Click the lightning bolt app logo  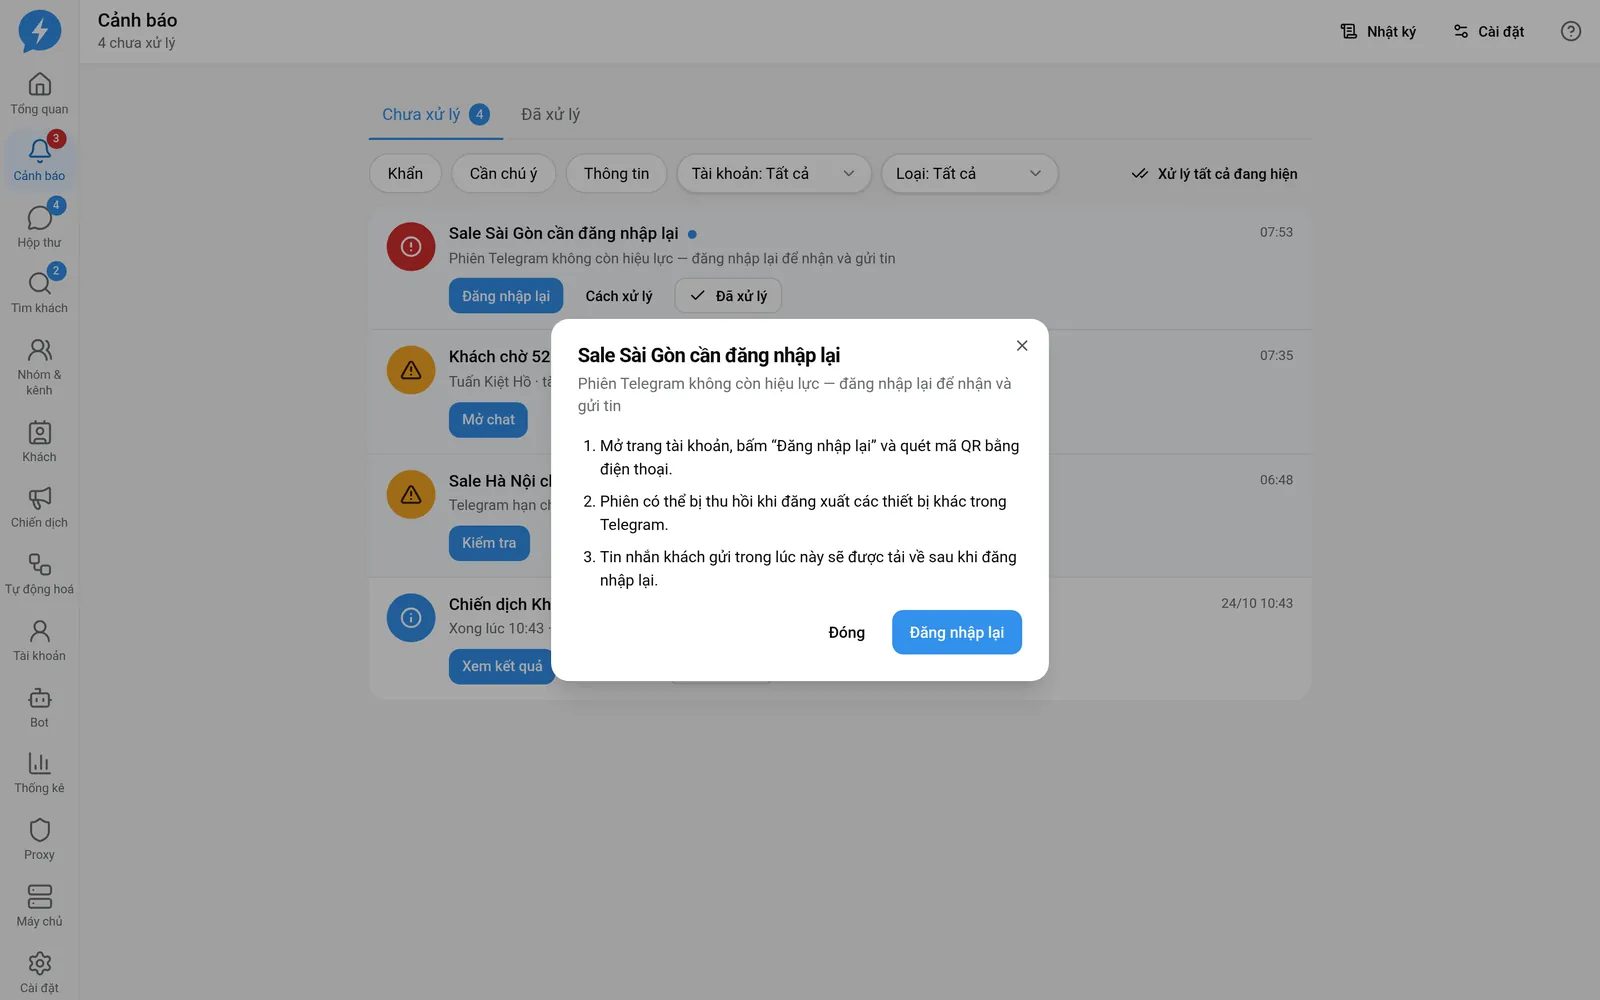coord(39,31)
